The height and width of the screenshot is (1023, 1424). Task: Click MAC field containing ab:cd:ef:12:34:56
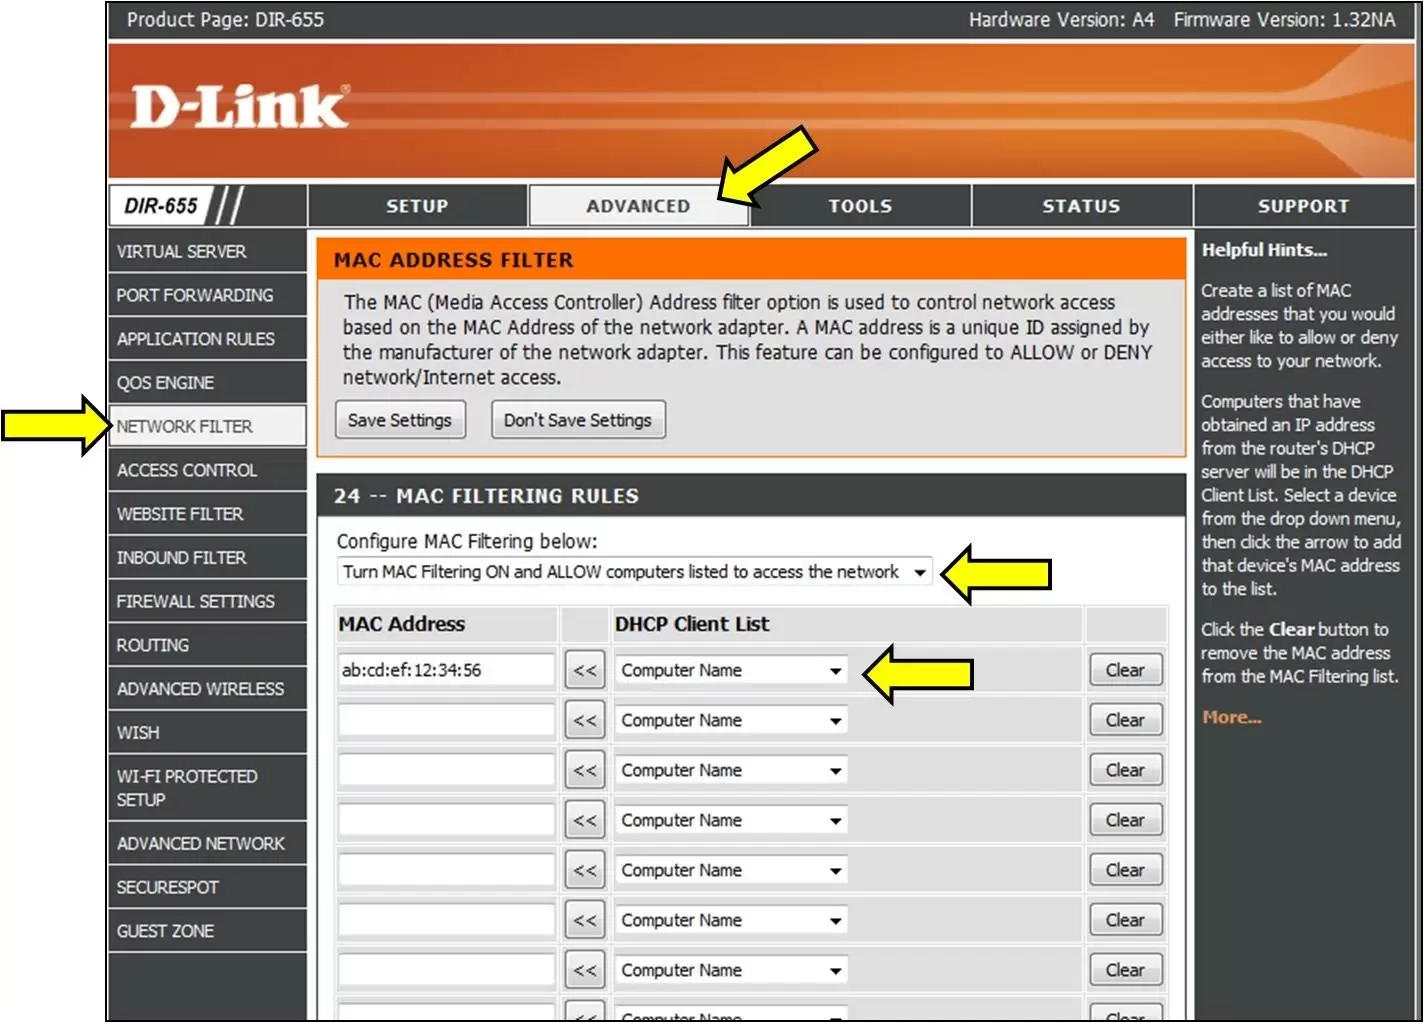coord(446,670)
